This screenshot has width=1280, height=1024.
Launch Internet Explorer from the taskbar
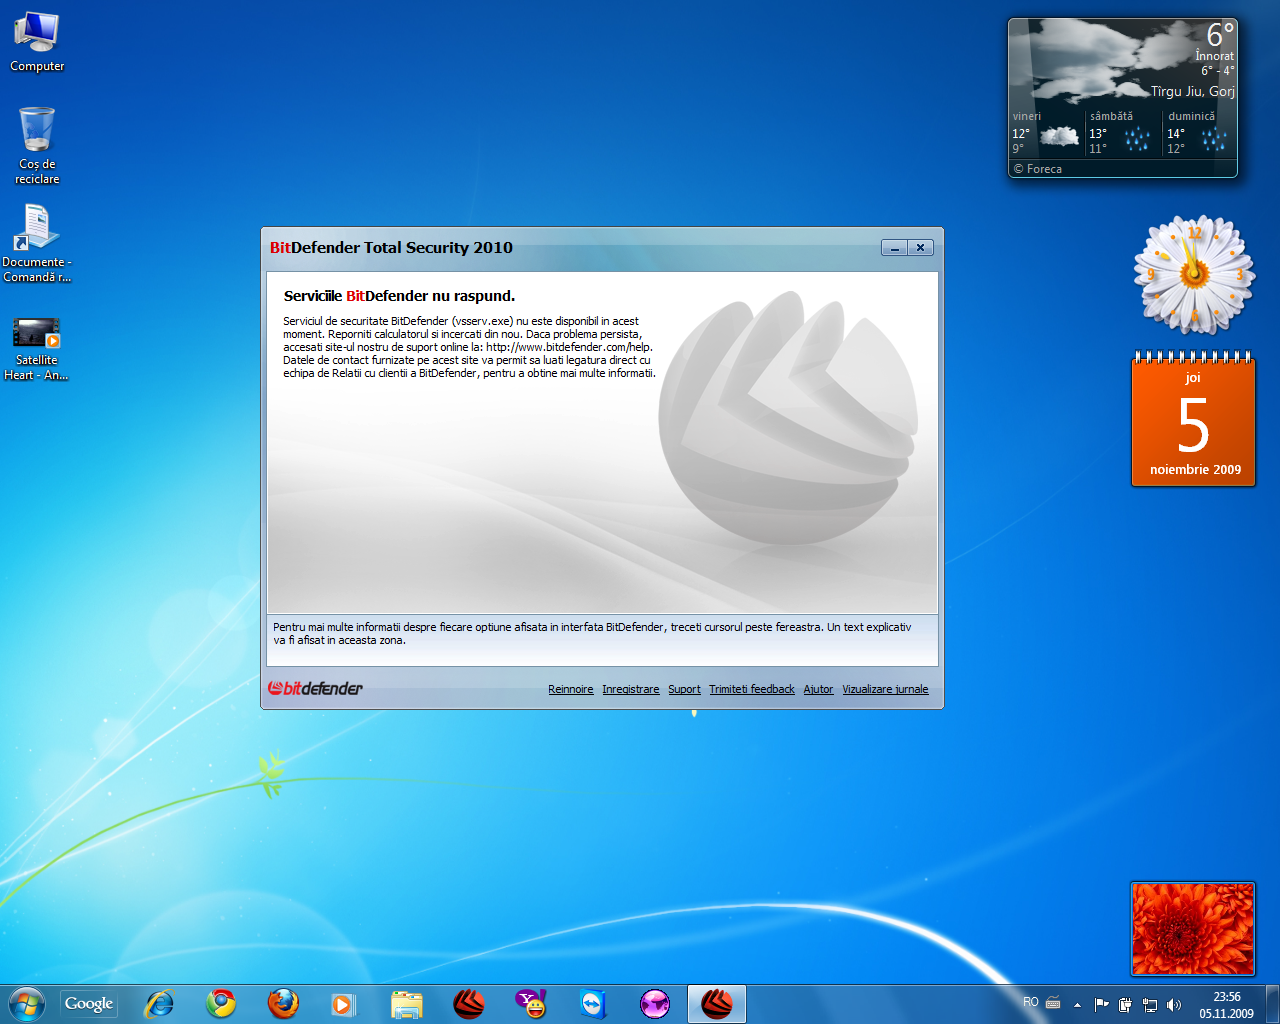click(159, 1004)
